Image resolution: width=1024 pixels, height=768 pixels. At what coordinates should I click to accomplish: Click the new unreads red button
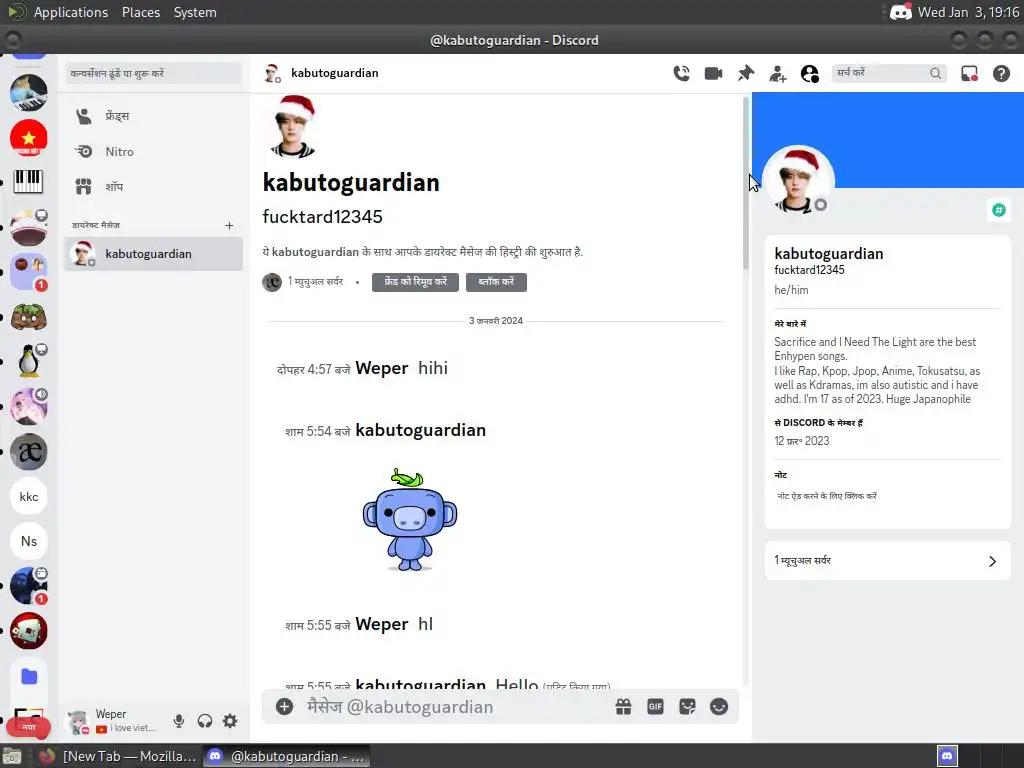(29, 727)
